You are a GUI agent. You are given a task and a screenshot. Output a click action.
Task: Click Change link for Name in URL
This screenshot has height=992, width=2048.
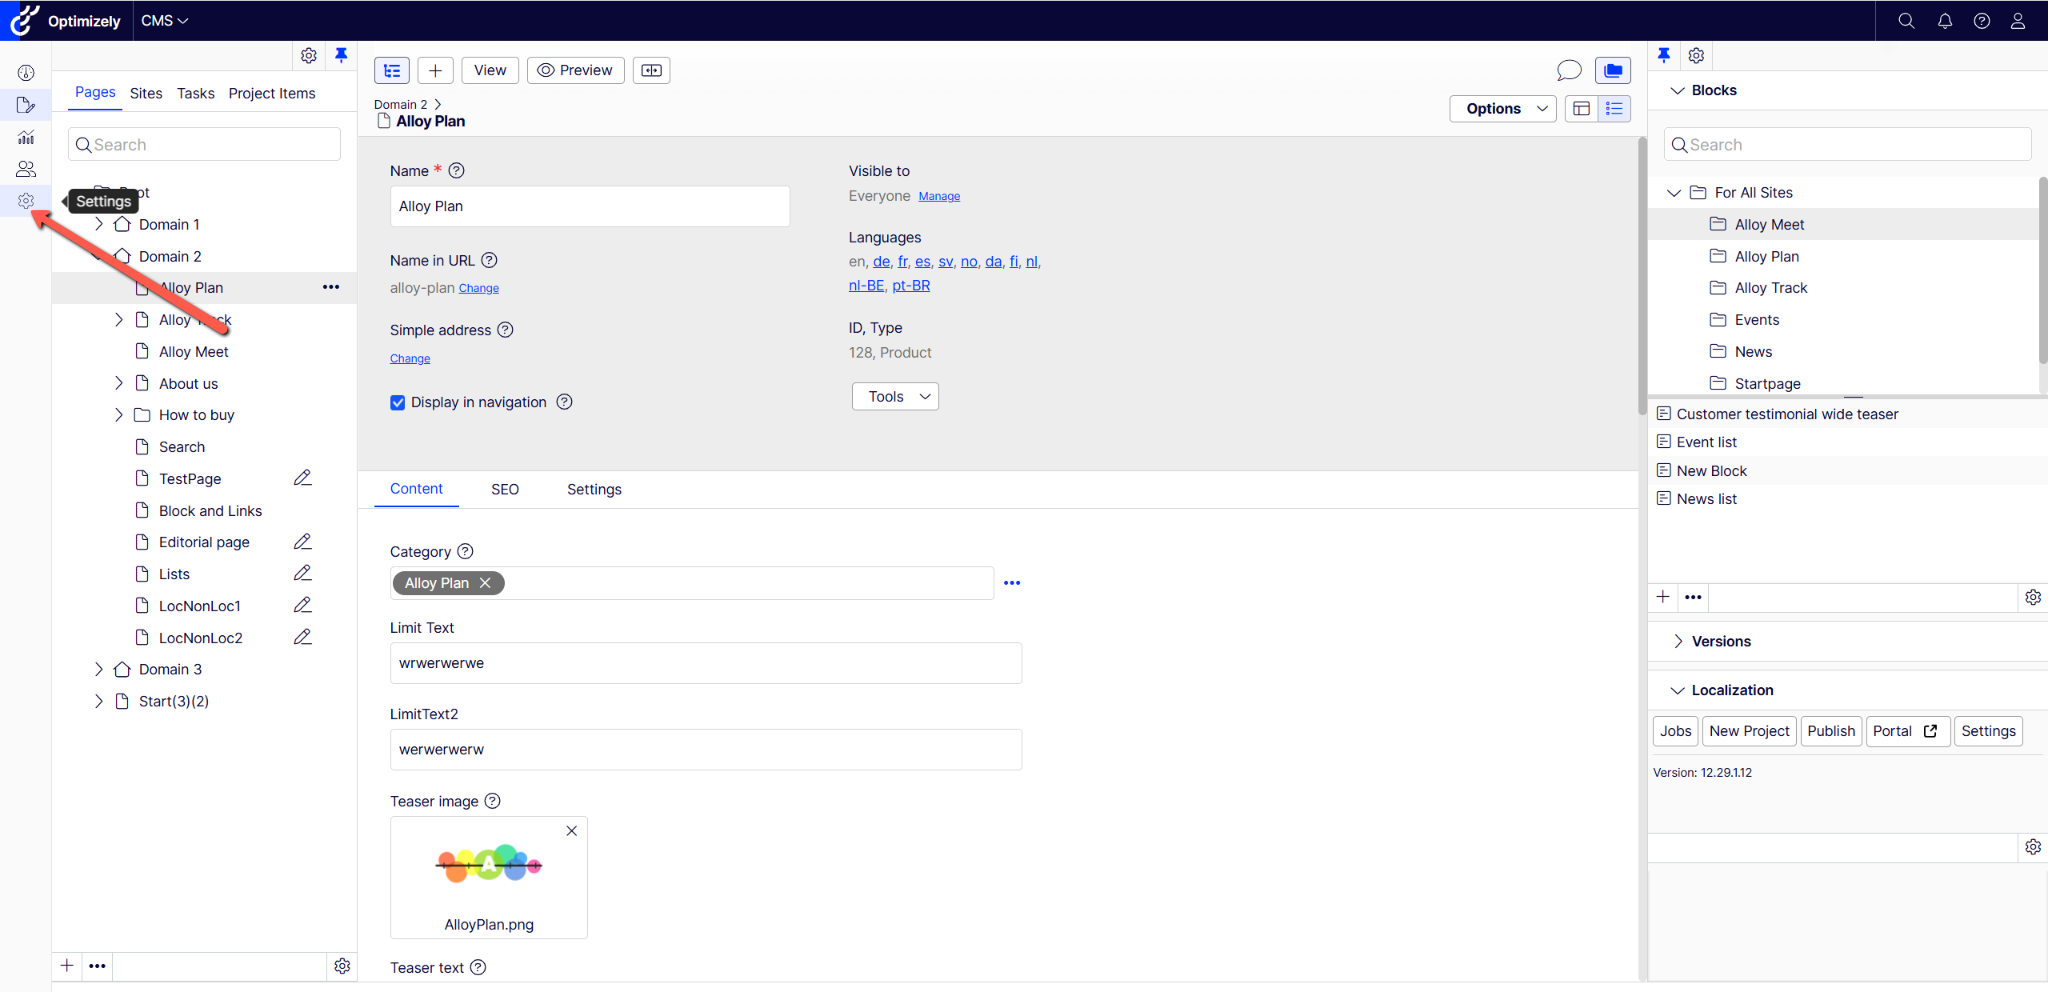click(479, 288)
